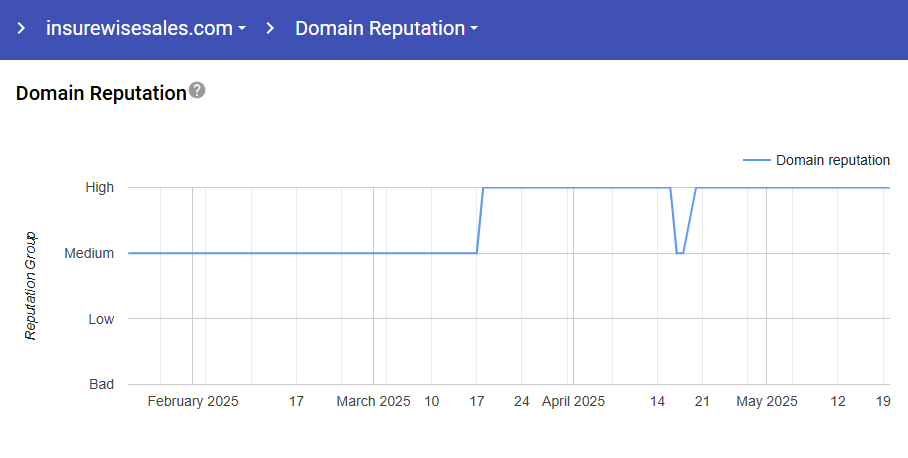Select the Domain reputation legend label
The width and height of the screenshot is (908, 458).
point(832,160)
